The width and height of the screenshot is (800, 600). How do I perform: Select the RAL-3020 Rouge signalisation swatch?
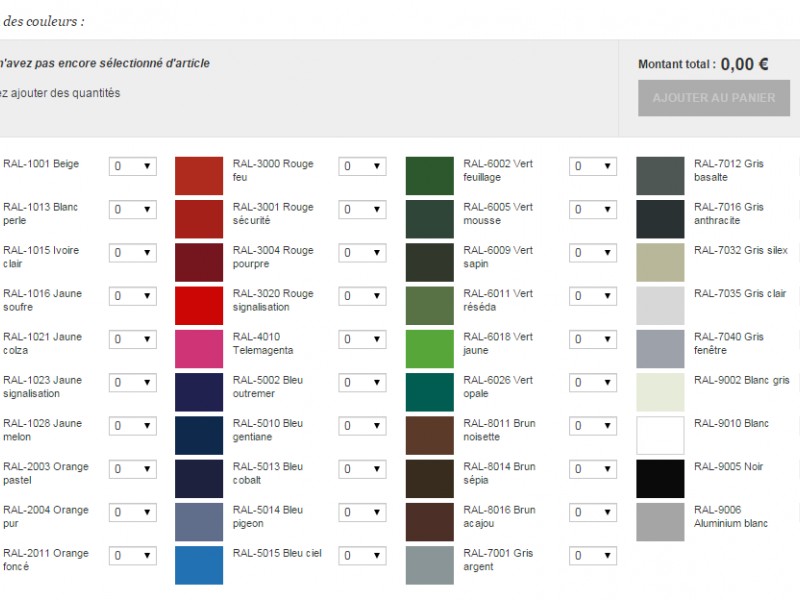coord(199,305)
